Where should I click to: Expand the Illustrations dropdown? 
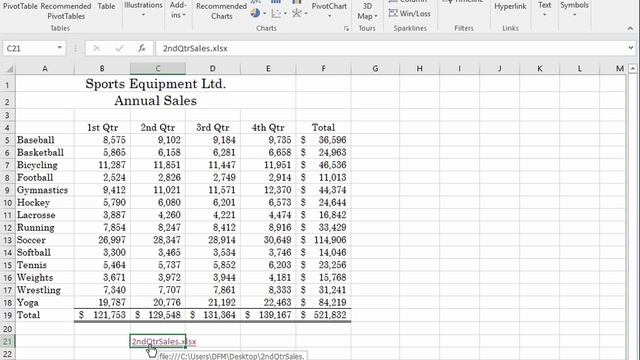pyautogui.click(x=143, y=15)
